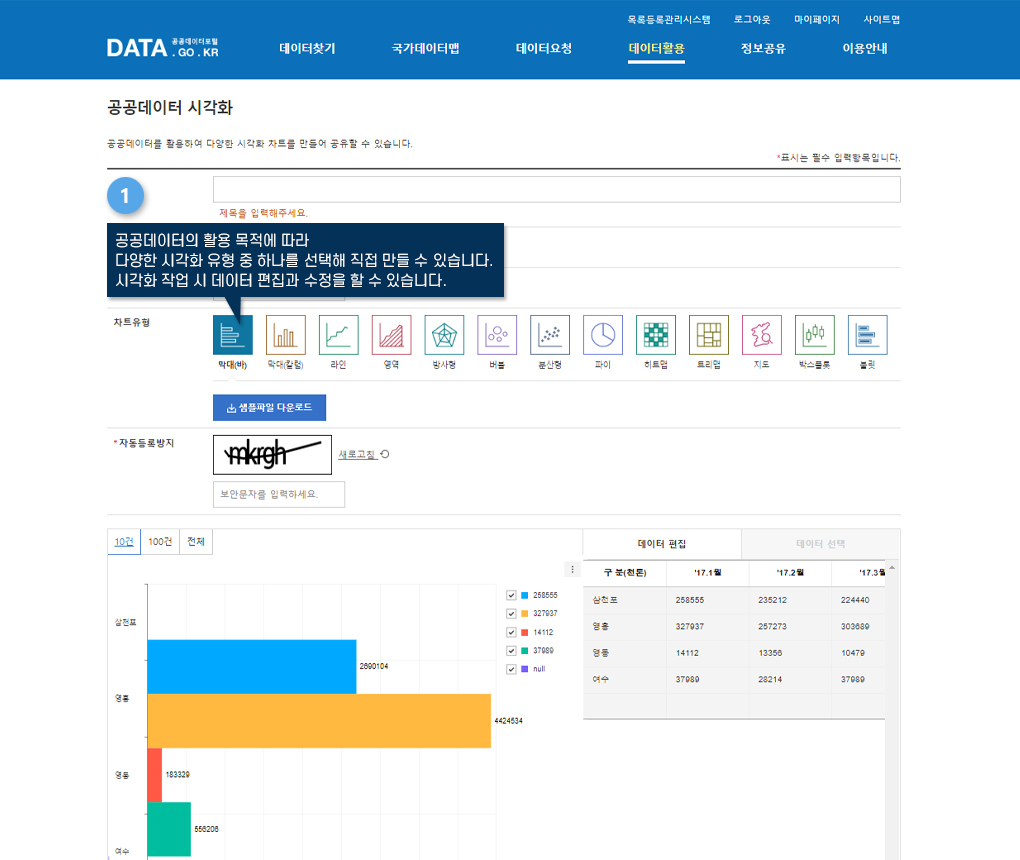This screenshot has height=860, width=1020.
Task: Click the 샘플파일 다운로드 button
Action: click(269, 408)
